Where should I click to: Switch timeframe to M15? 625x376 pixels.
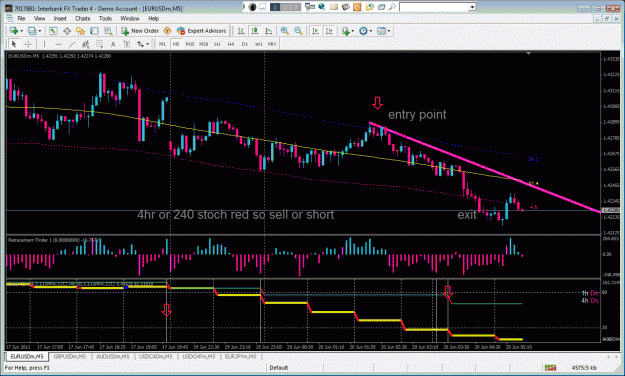point(190,44)
